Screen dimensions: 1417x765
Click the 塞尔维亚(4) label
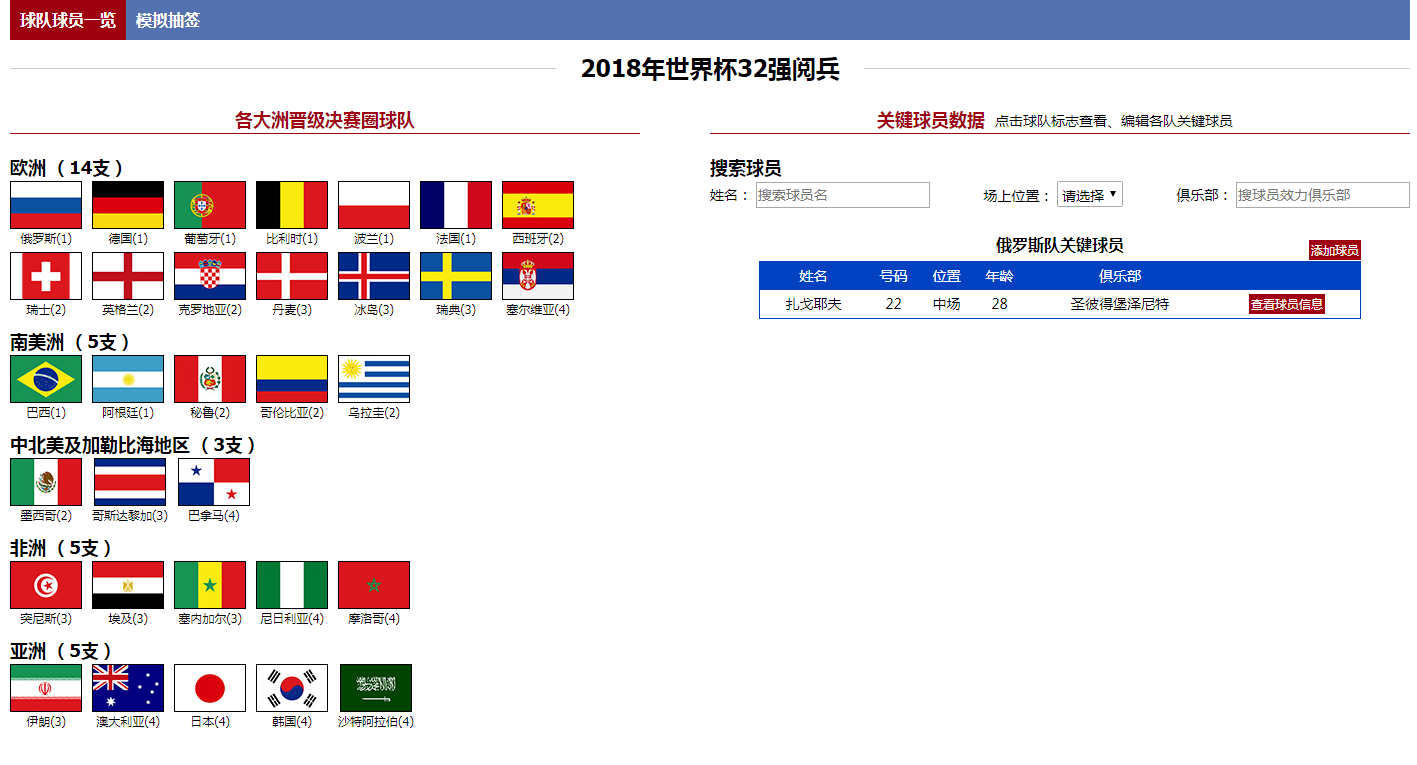point(538,310)
